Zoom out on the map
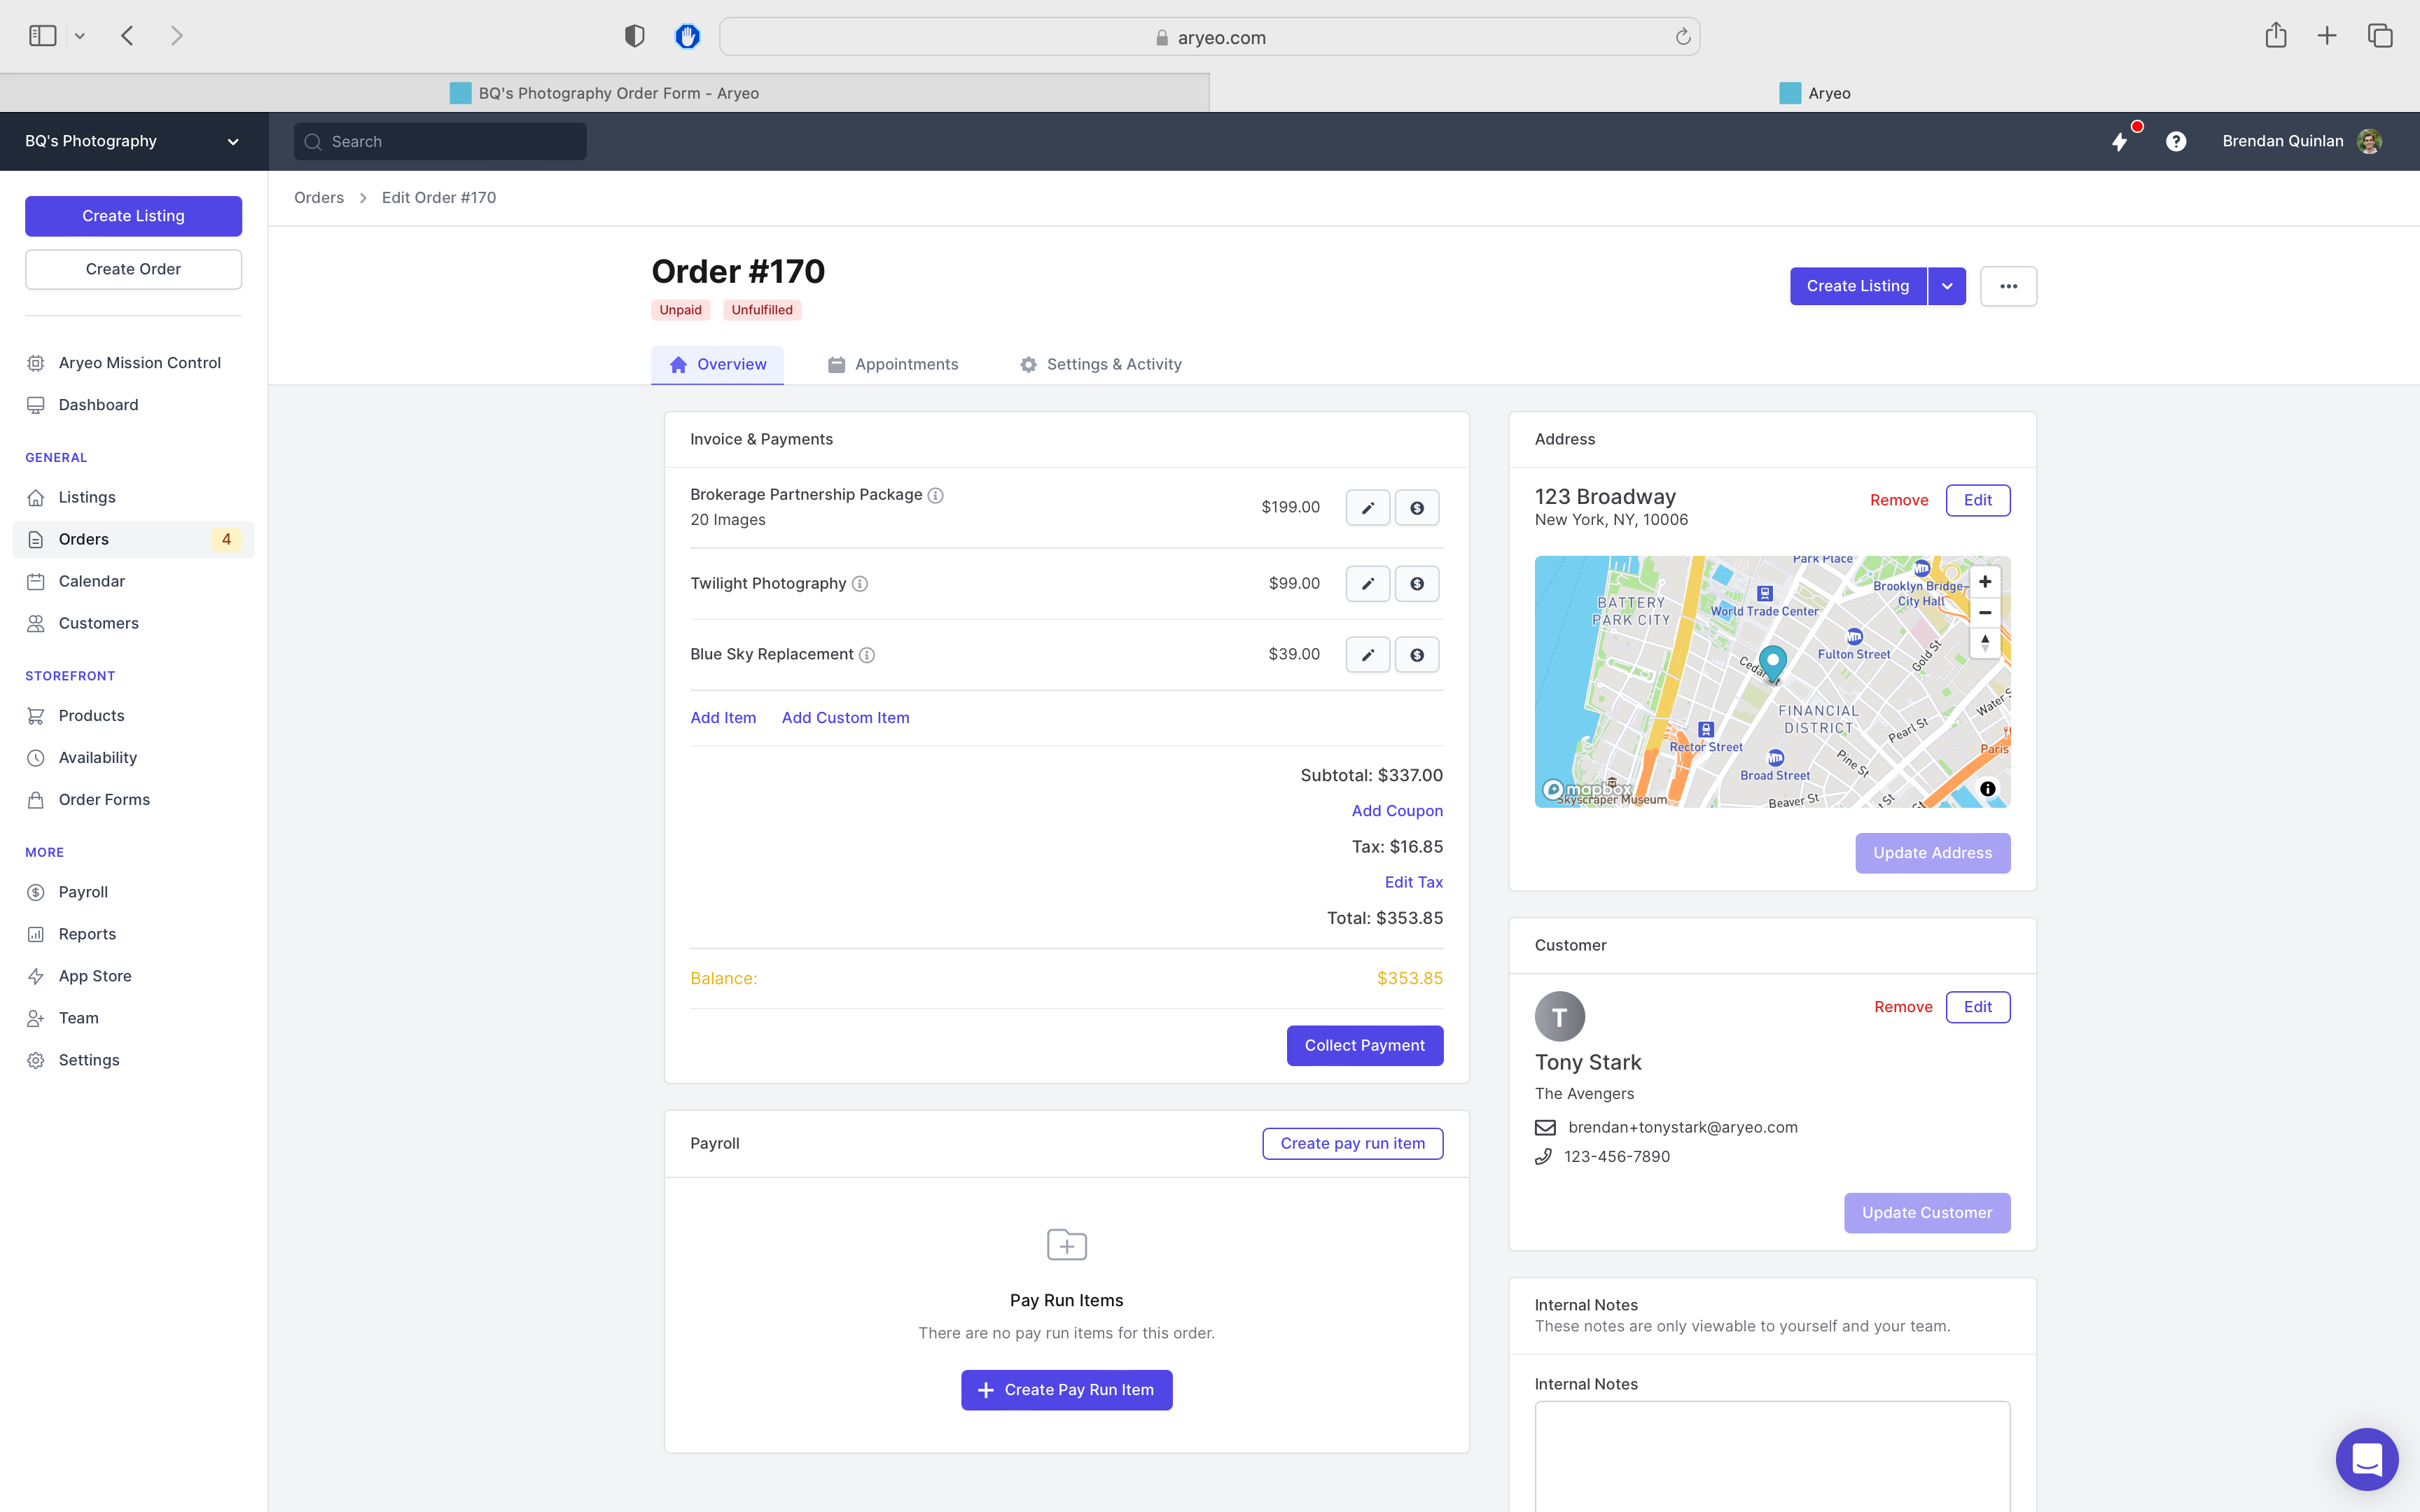2420x1512 pixels. (x=1984, y=612)
